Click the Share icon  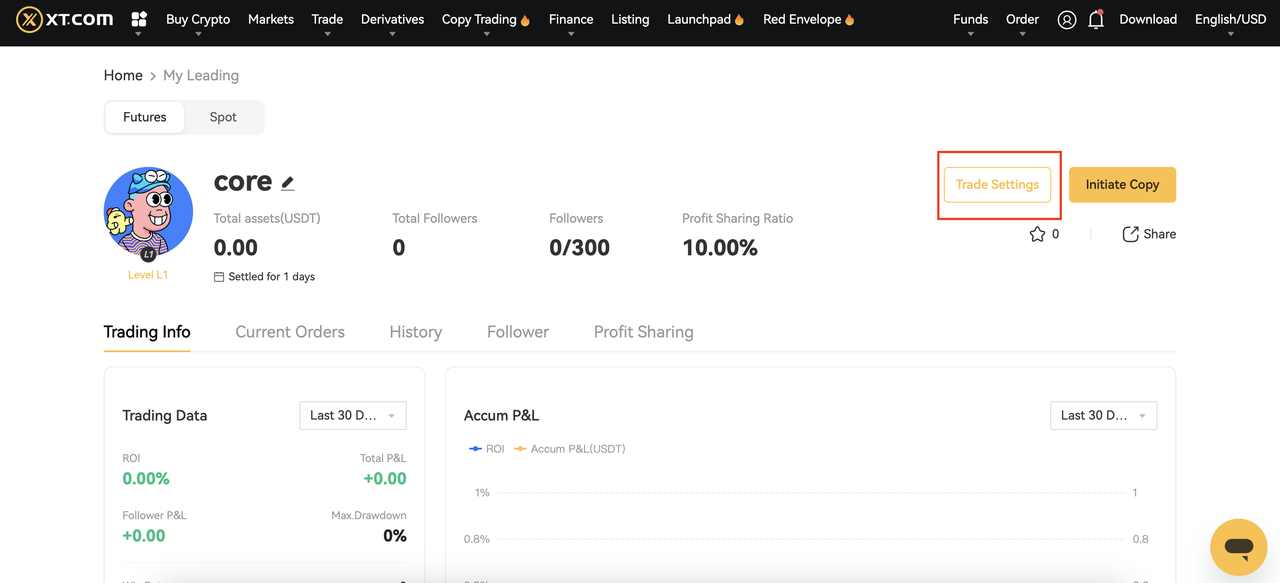pos(1131,234)
